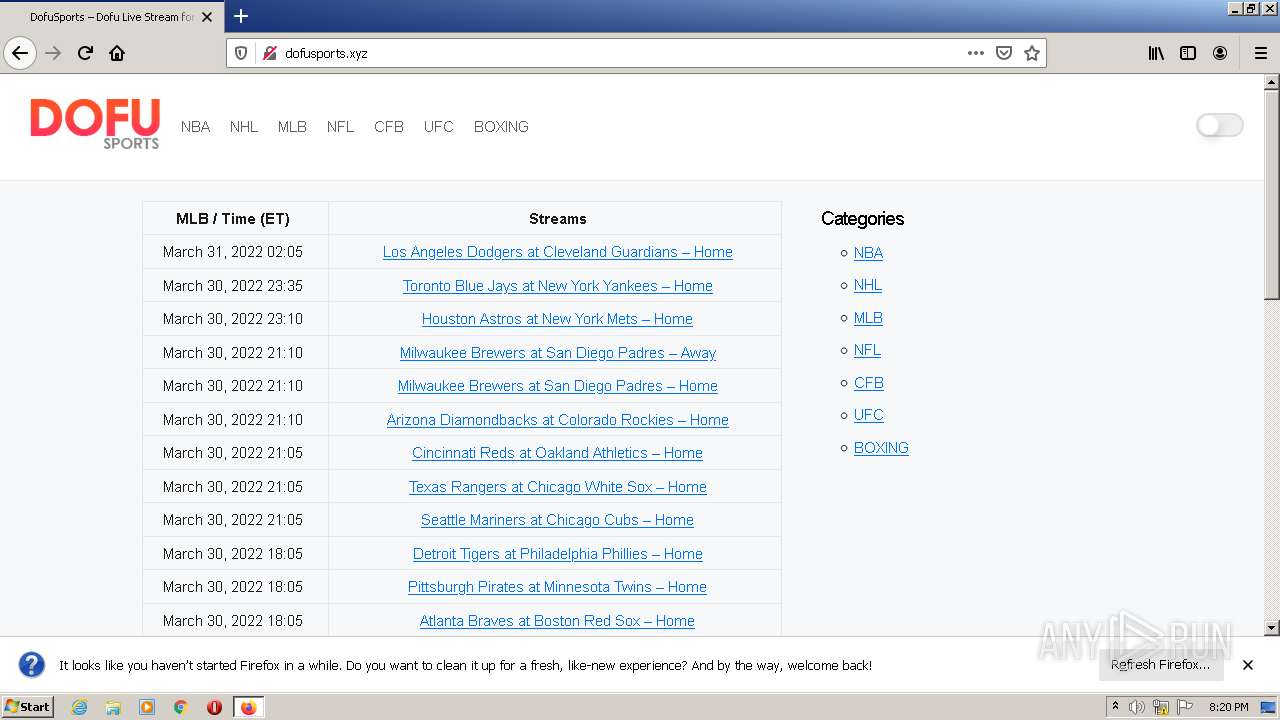
Task: Click the DOFU Sports logo
Action: tap(95, 124)
